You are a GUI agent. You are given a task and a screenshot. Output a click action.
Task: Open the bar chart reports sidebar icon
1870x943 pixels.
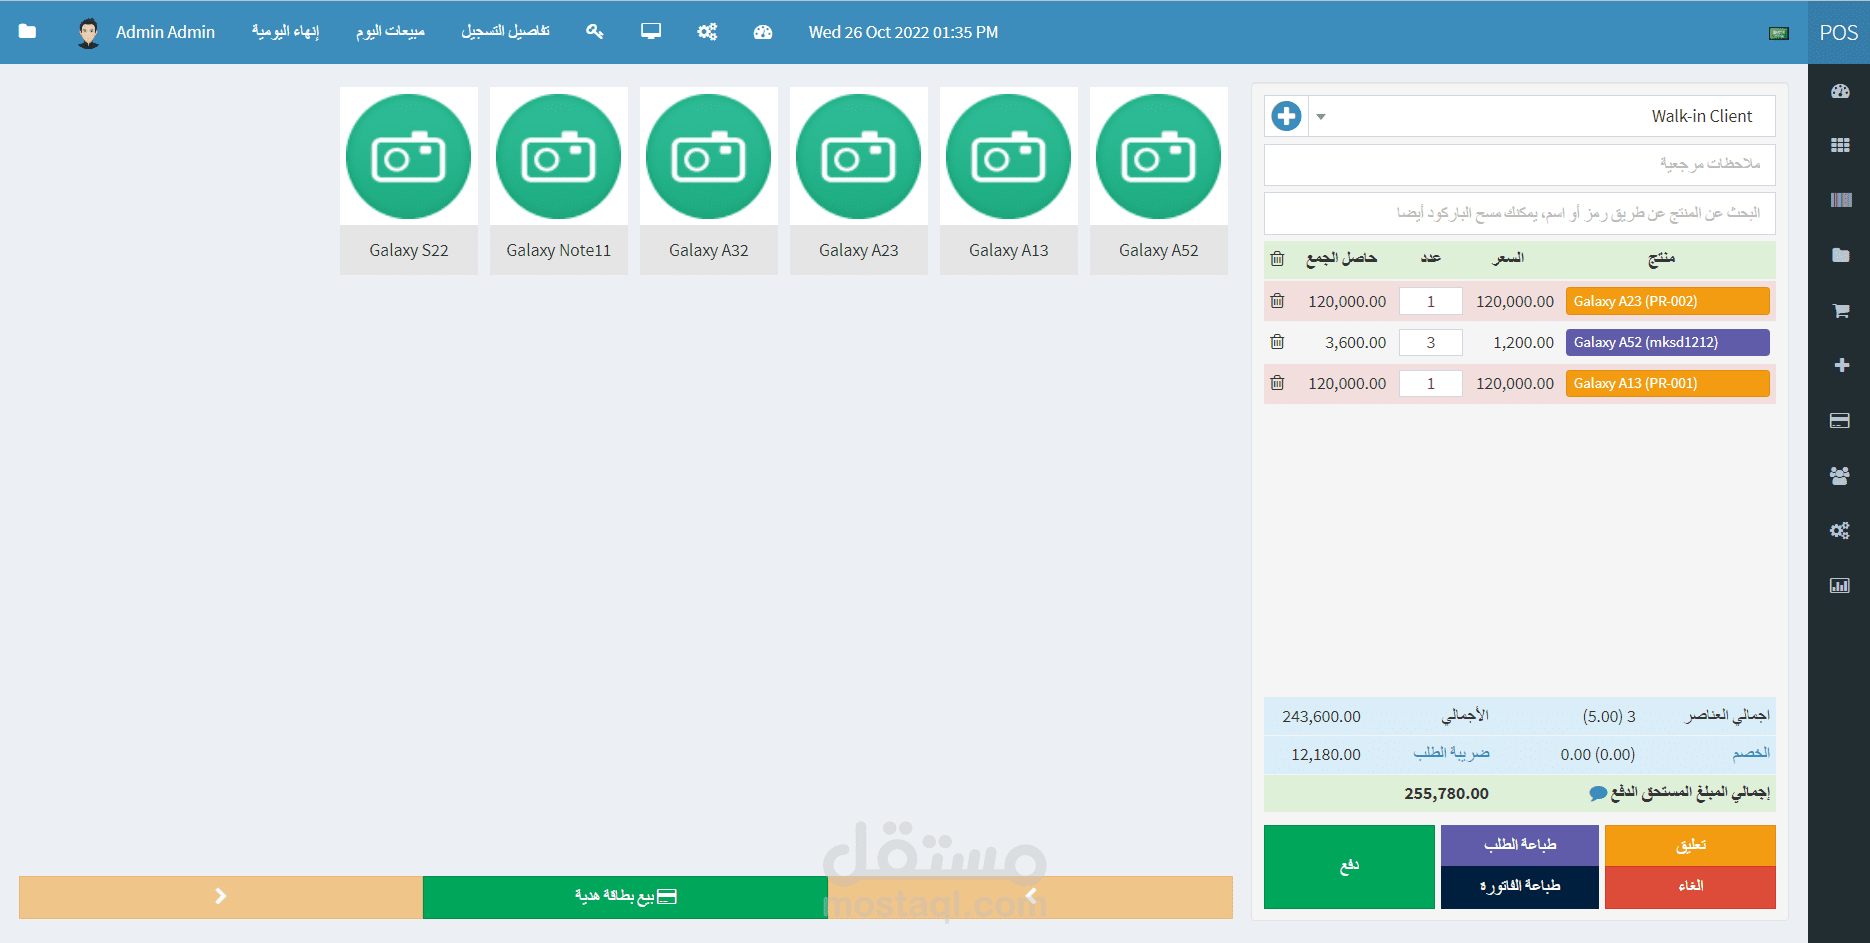coord(1840,586)
